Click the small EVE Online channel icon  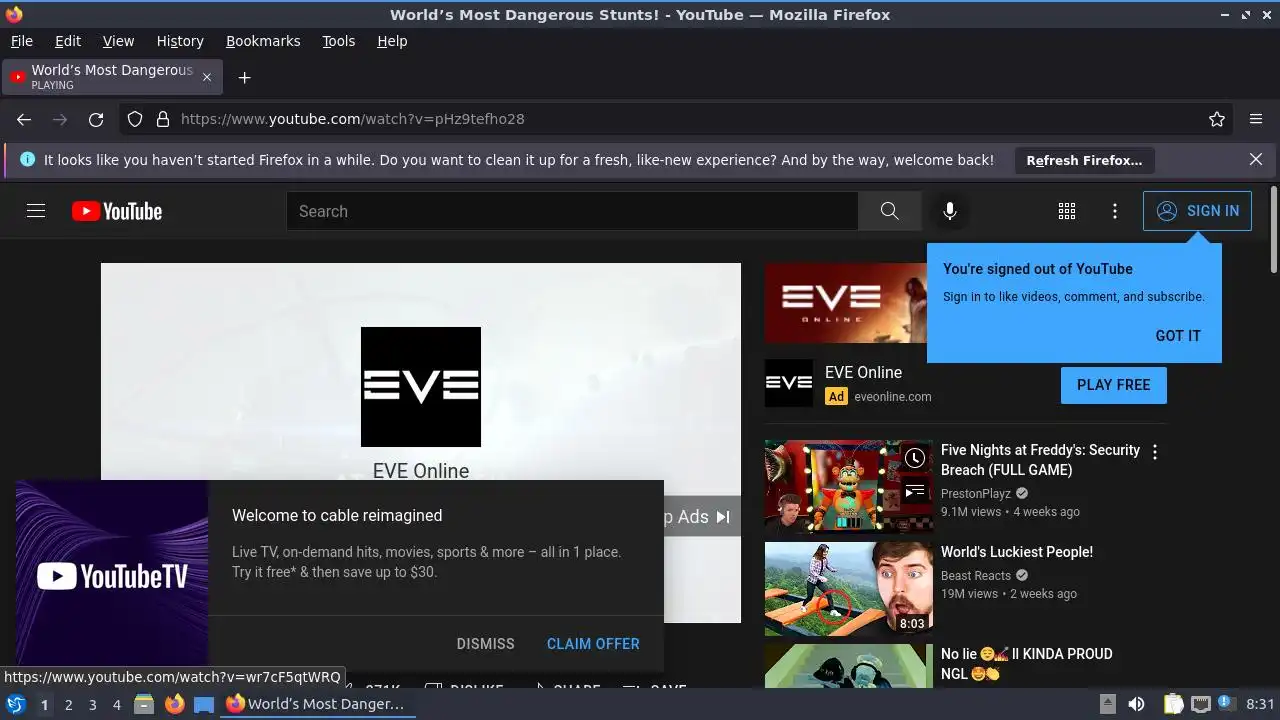[789, 384]
